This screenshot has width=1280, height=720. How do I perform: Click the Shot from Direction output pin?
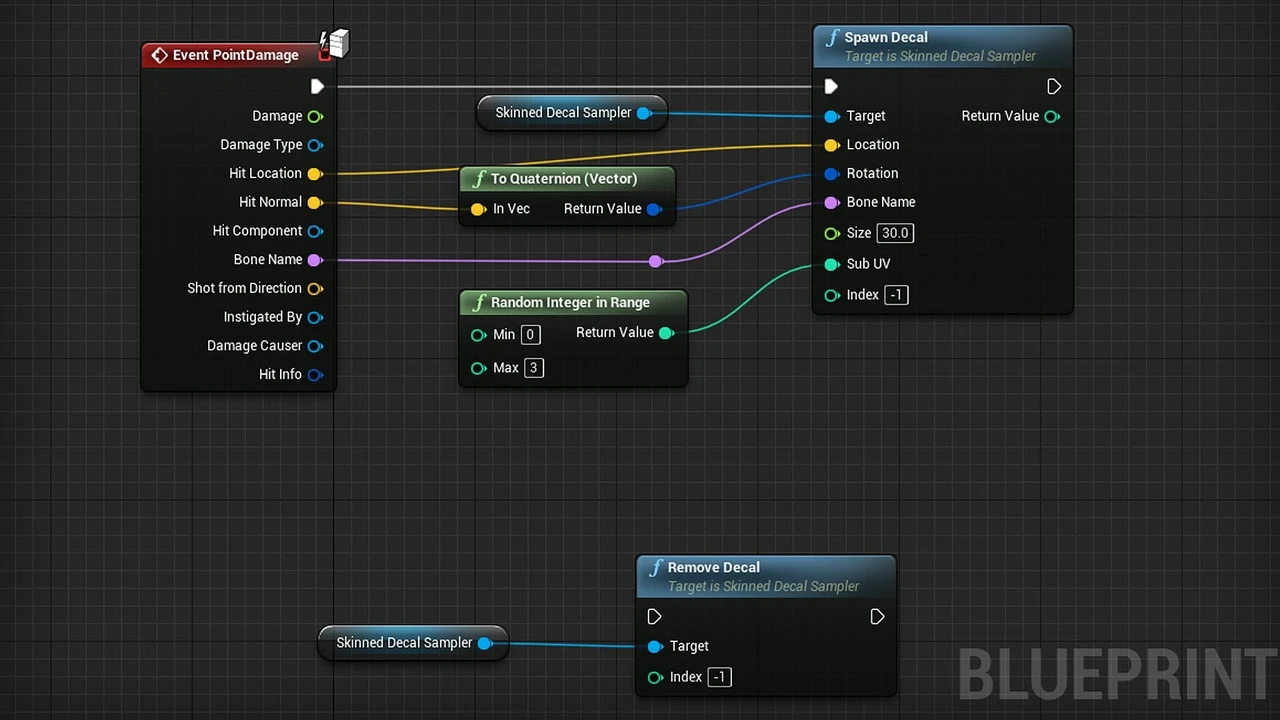(315, 289)
